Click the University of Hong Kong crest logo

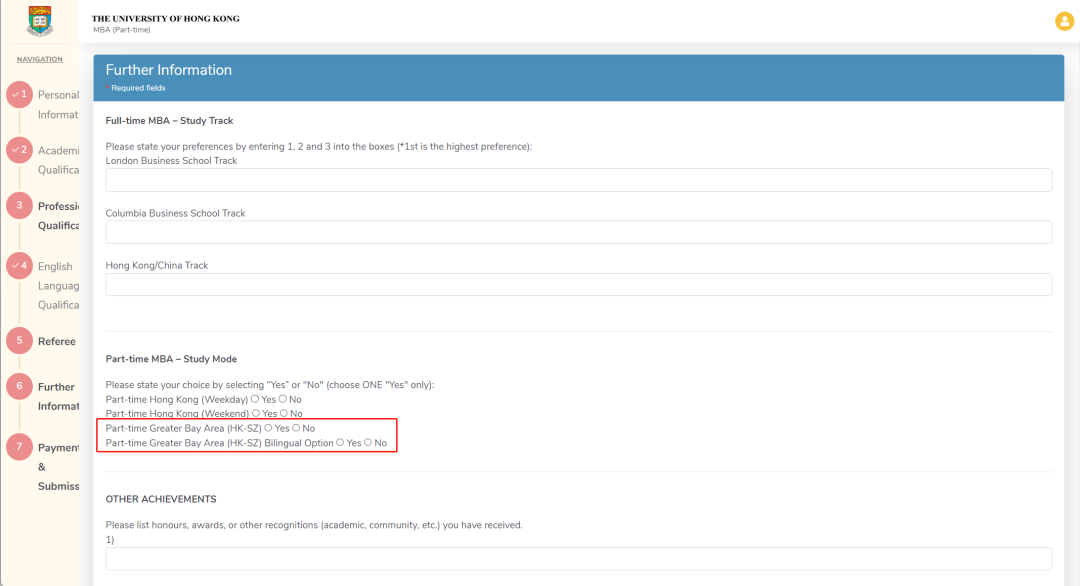(40, 21)
